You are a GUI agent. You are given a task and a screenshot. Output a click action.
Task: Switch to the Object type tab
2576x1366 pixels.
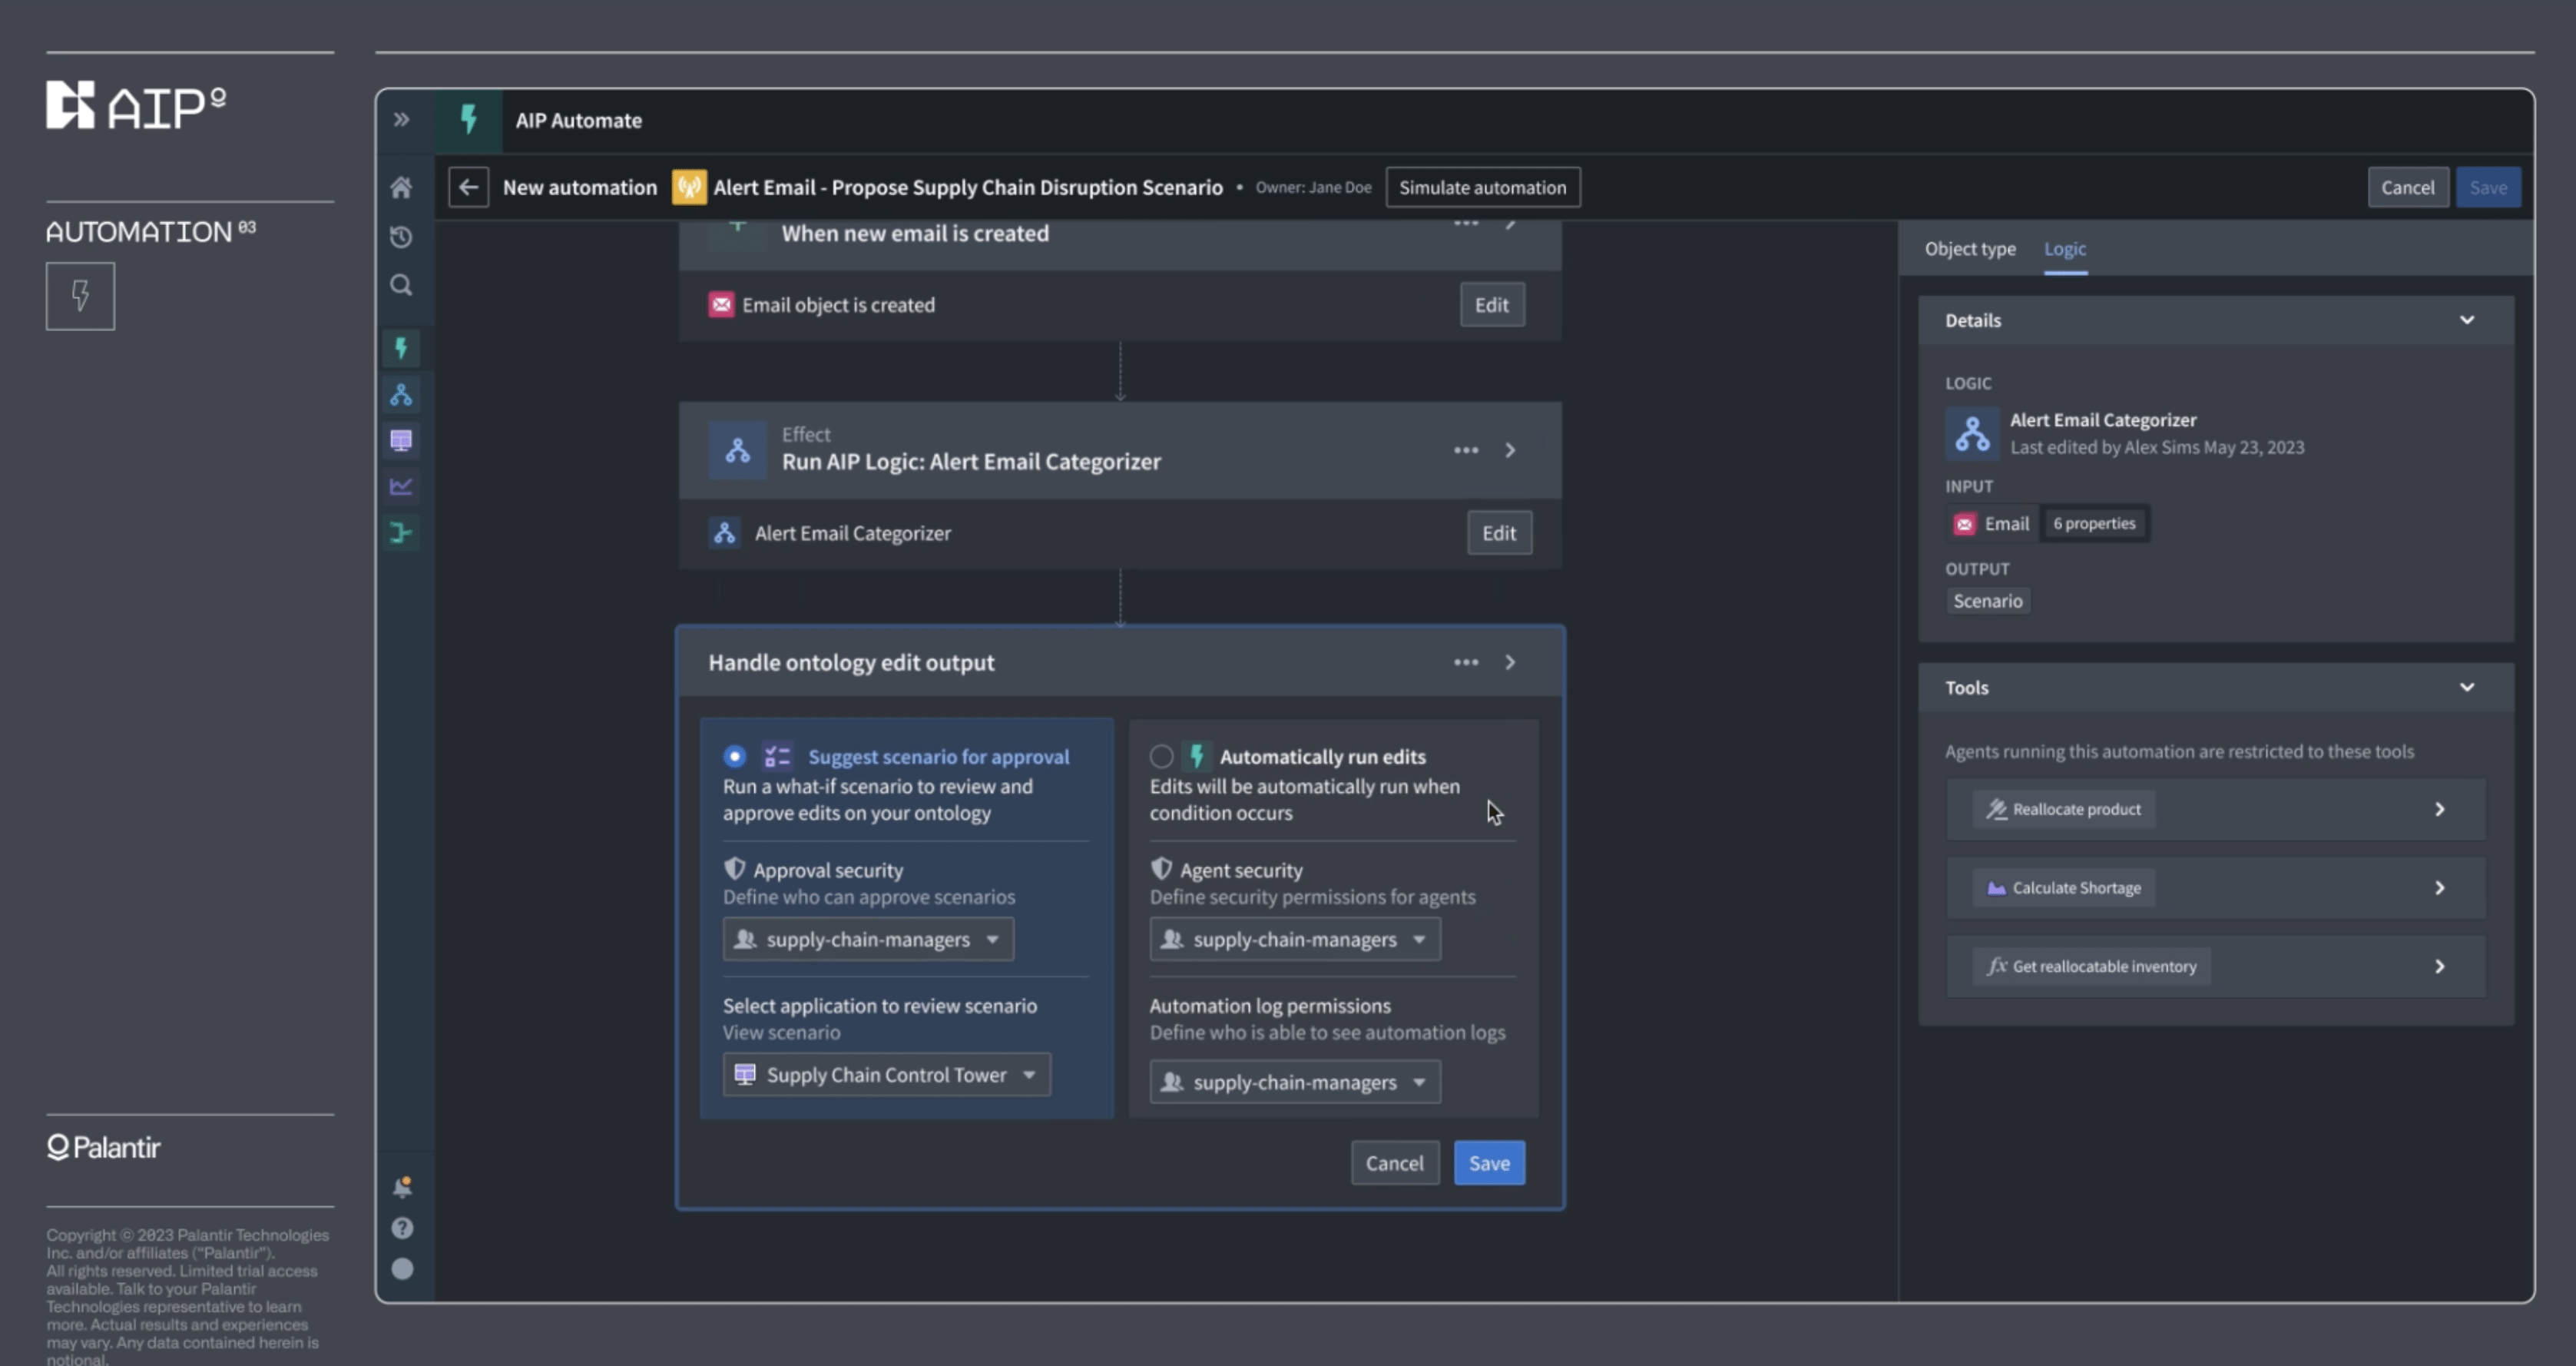[x=1970, y=249]
